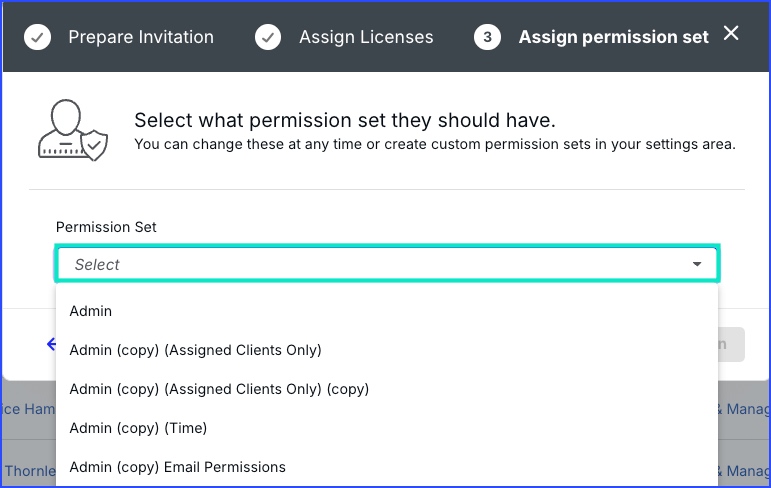This screenshot has height=488, width=771.
Task: Click the Prepare Invitation checkmark icon
Action: (x=37, y=37)
